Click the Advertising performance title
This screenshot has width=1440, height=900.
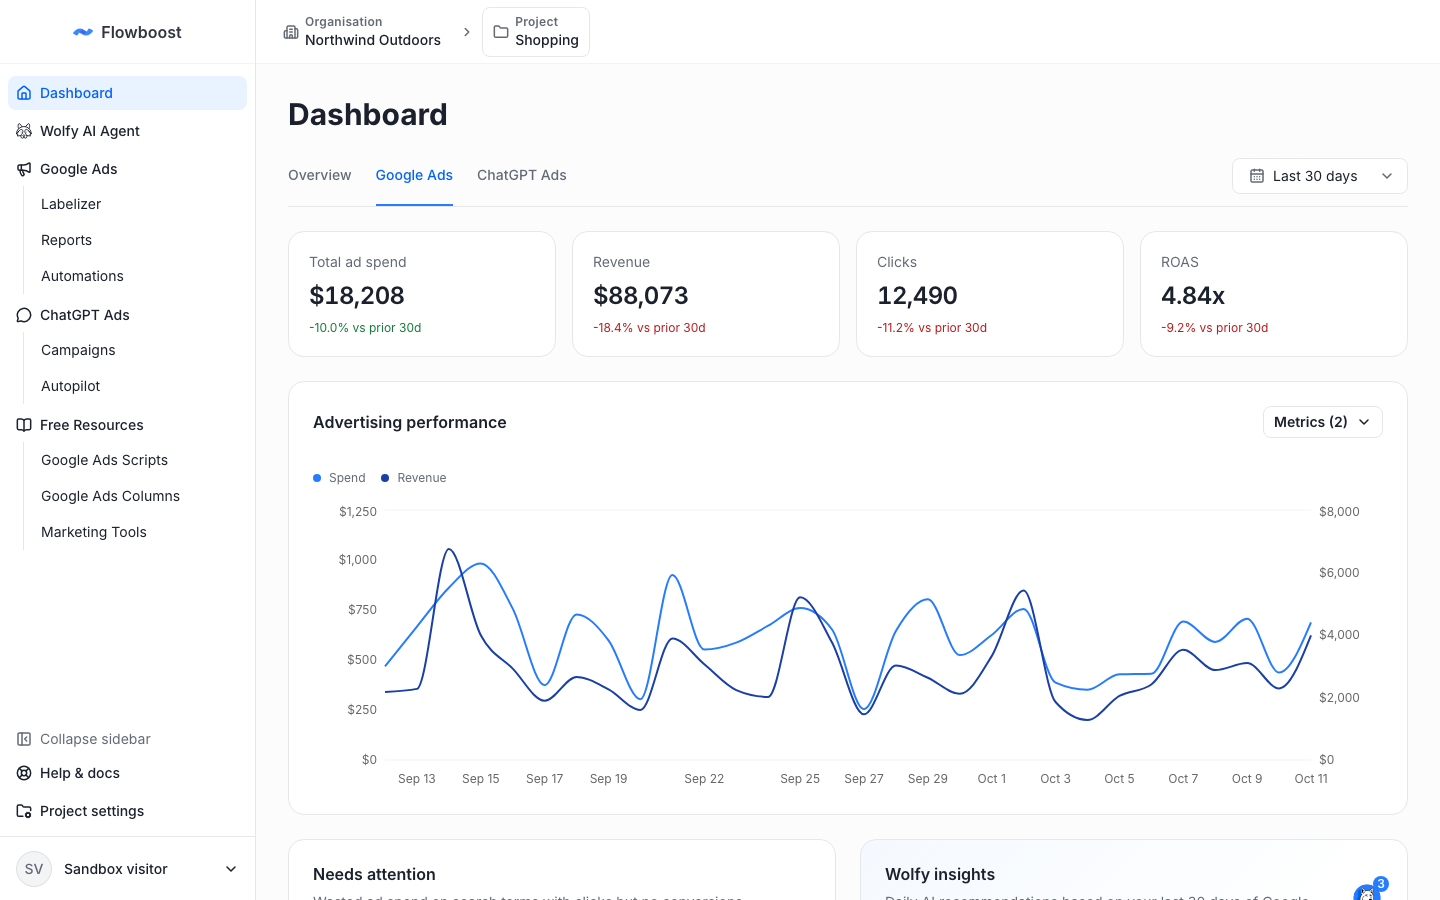coord(410,422)
